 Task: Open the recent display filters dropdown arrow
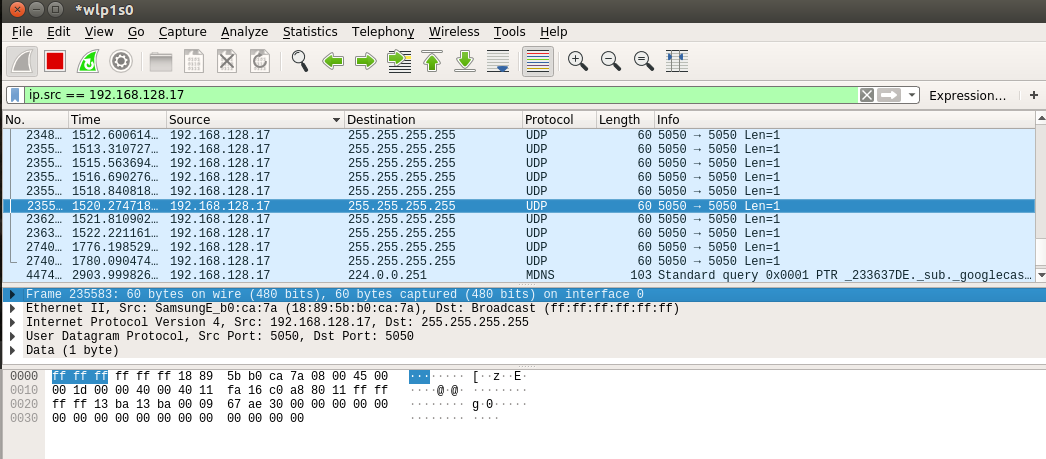click(912, 95)
